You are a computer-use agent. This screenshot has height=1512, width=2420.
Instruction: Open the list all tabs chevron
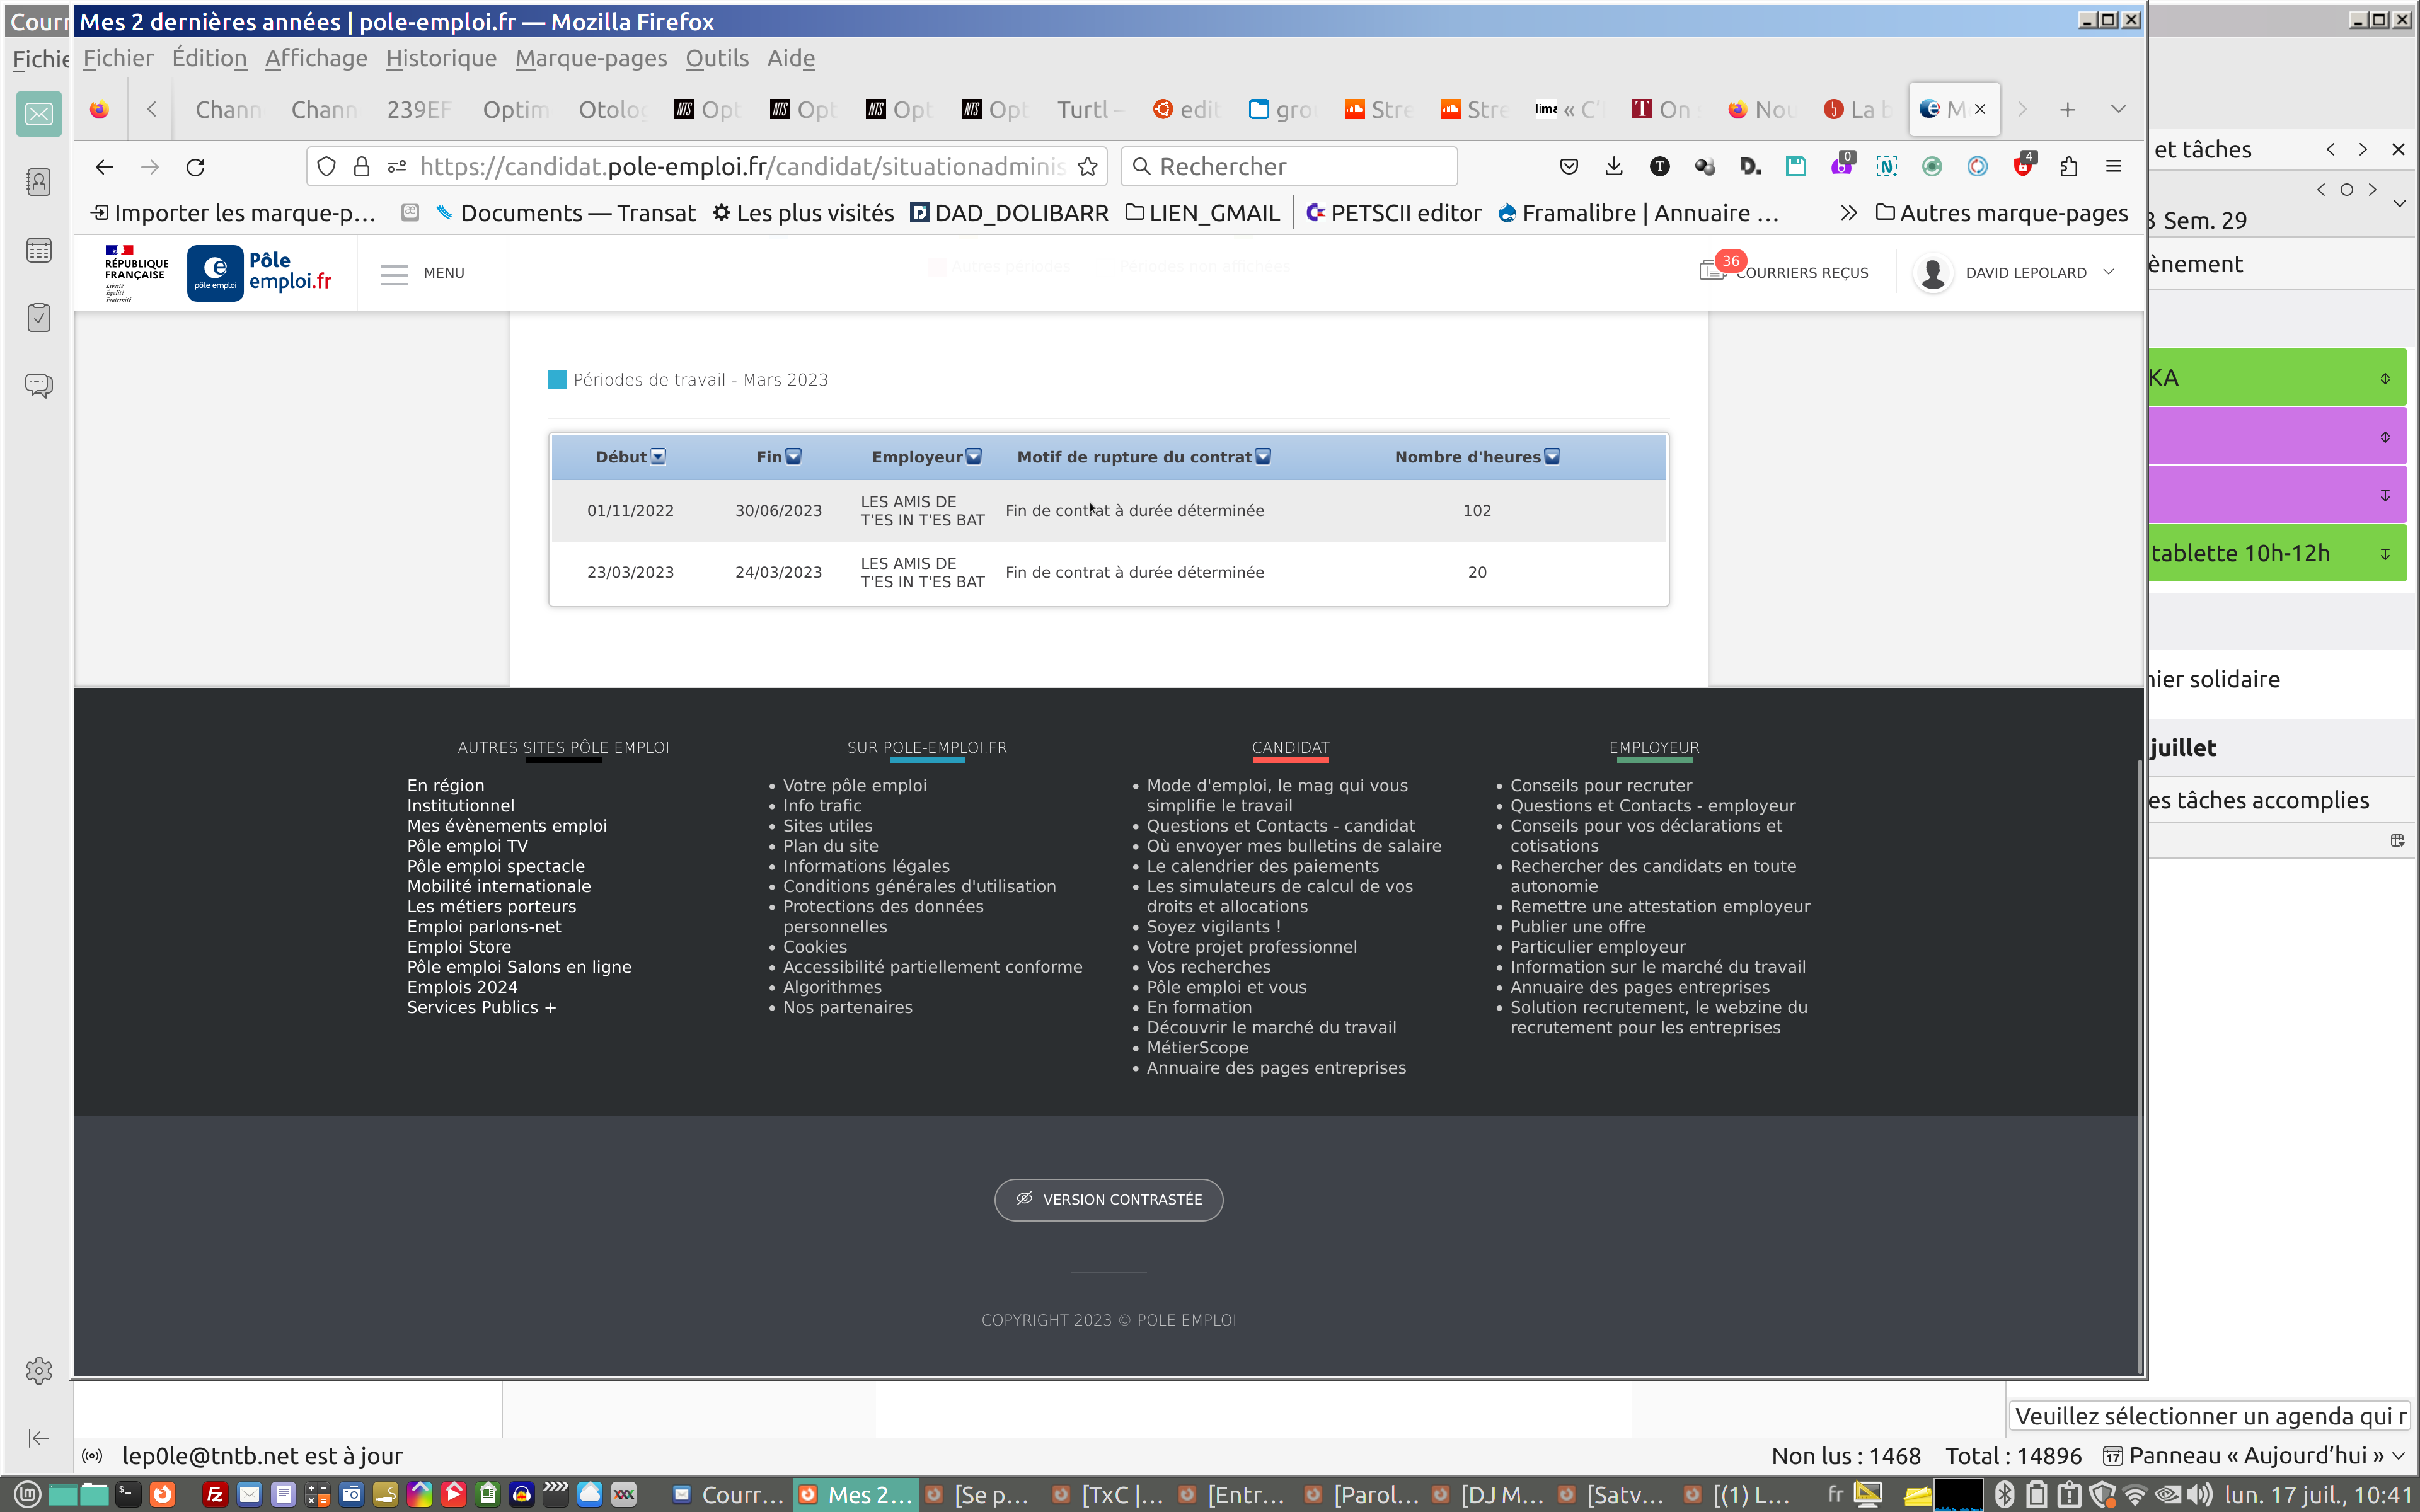point(2118,109)
